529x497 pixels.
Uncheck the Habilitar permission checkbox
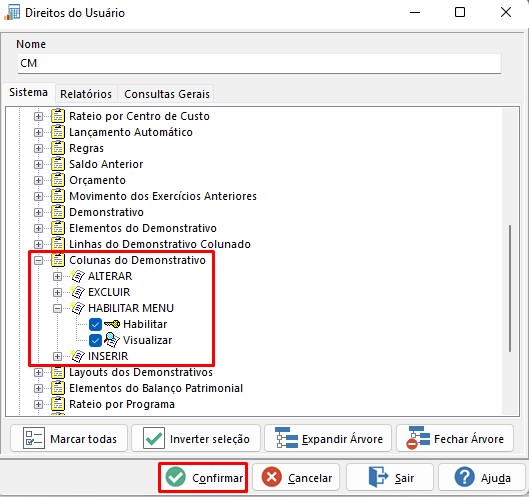(x=95, y=325)
